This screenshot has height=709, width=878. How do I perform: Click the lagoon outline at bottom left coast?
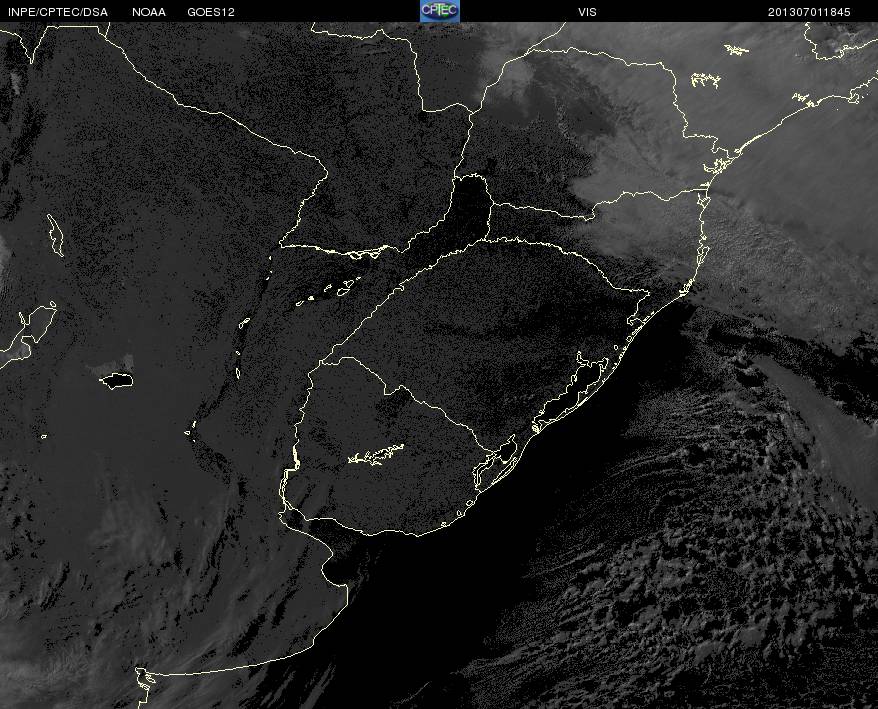(x=145, y=679)
